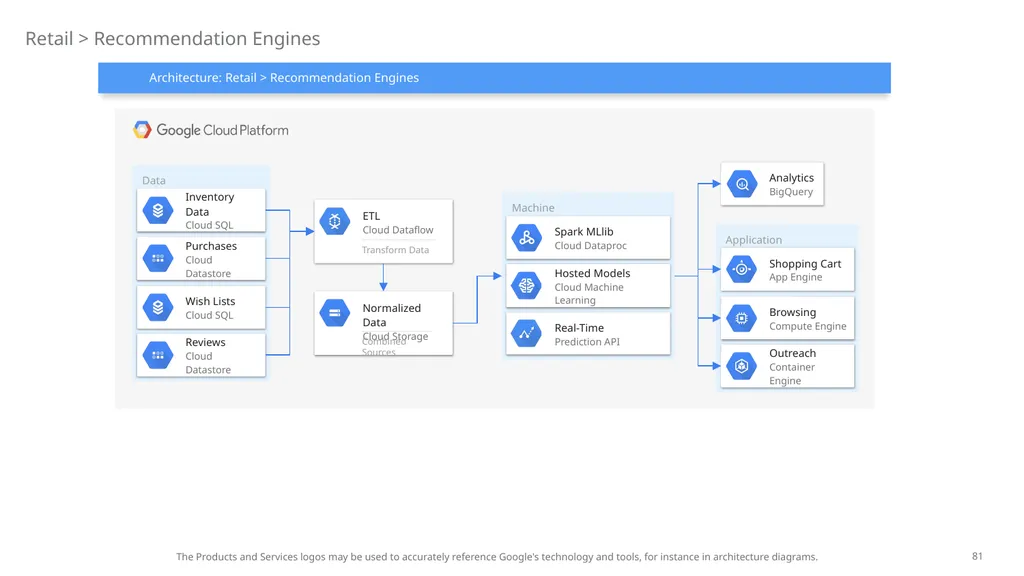Click the 'Hosted Models' label
The image size is (1024, 576).
[x=592, y=273]
